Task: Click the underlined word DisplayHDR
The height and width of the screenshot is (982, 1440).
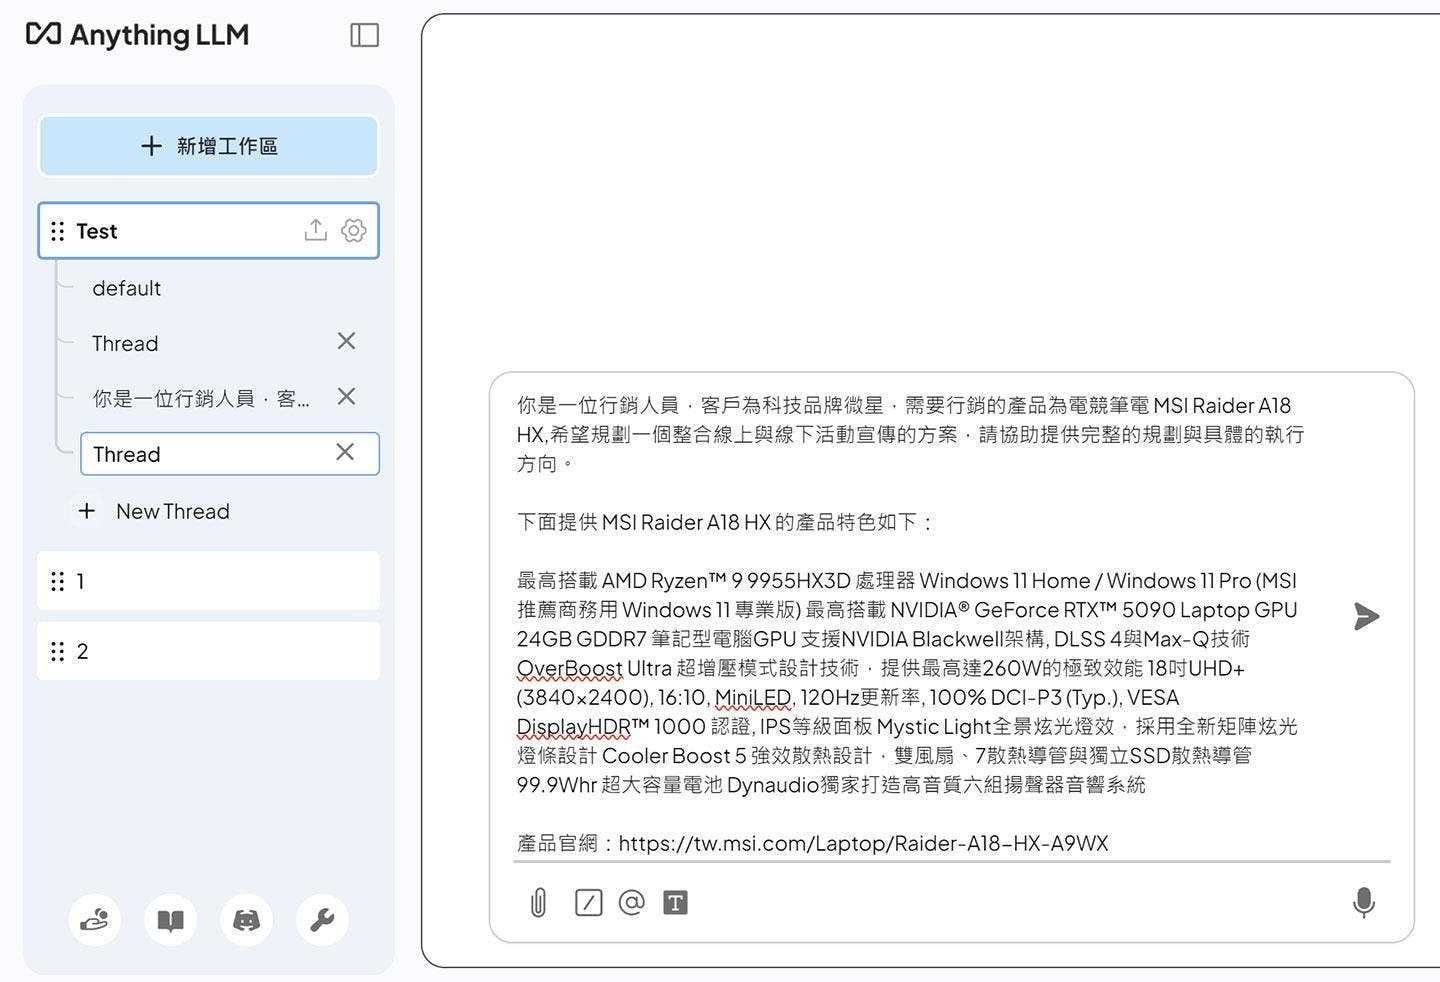Action: tap(574, 726)
